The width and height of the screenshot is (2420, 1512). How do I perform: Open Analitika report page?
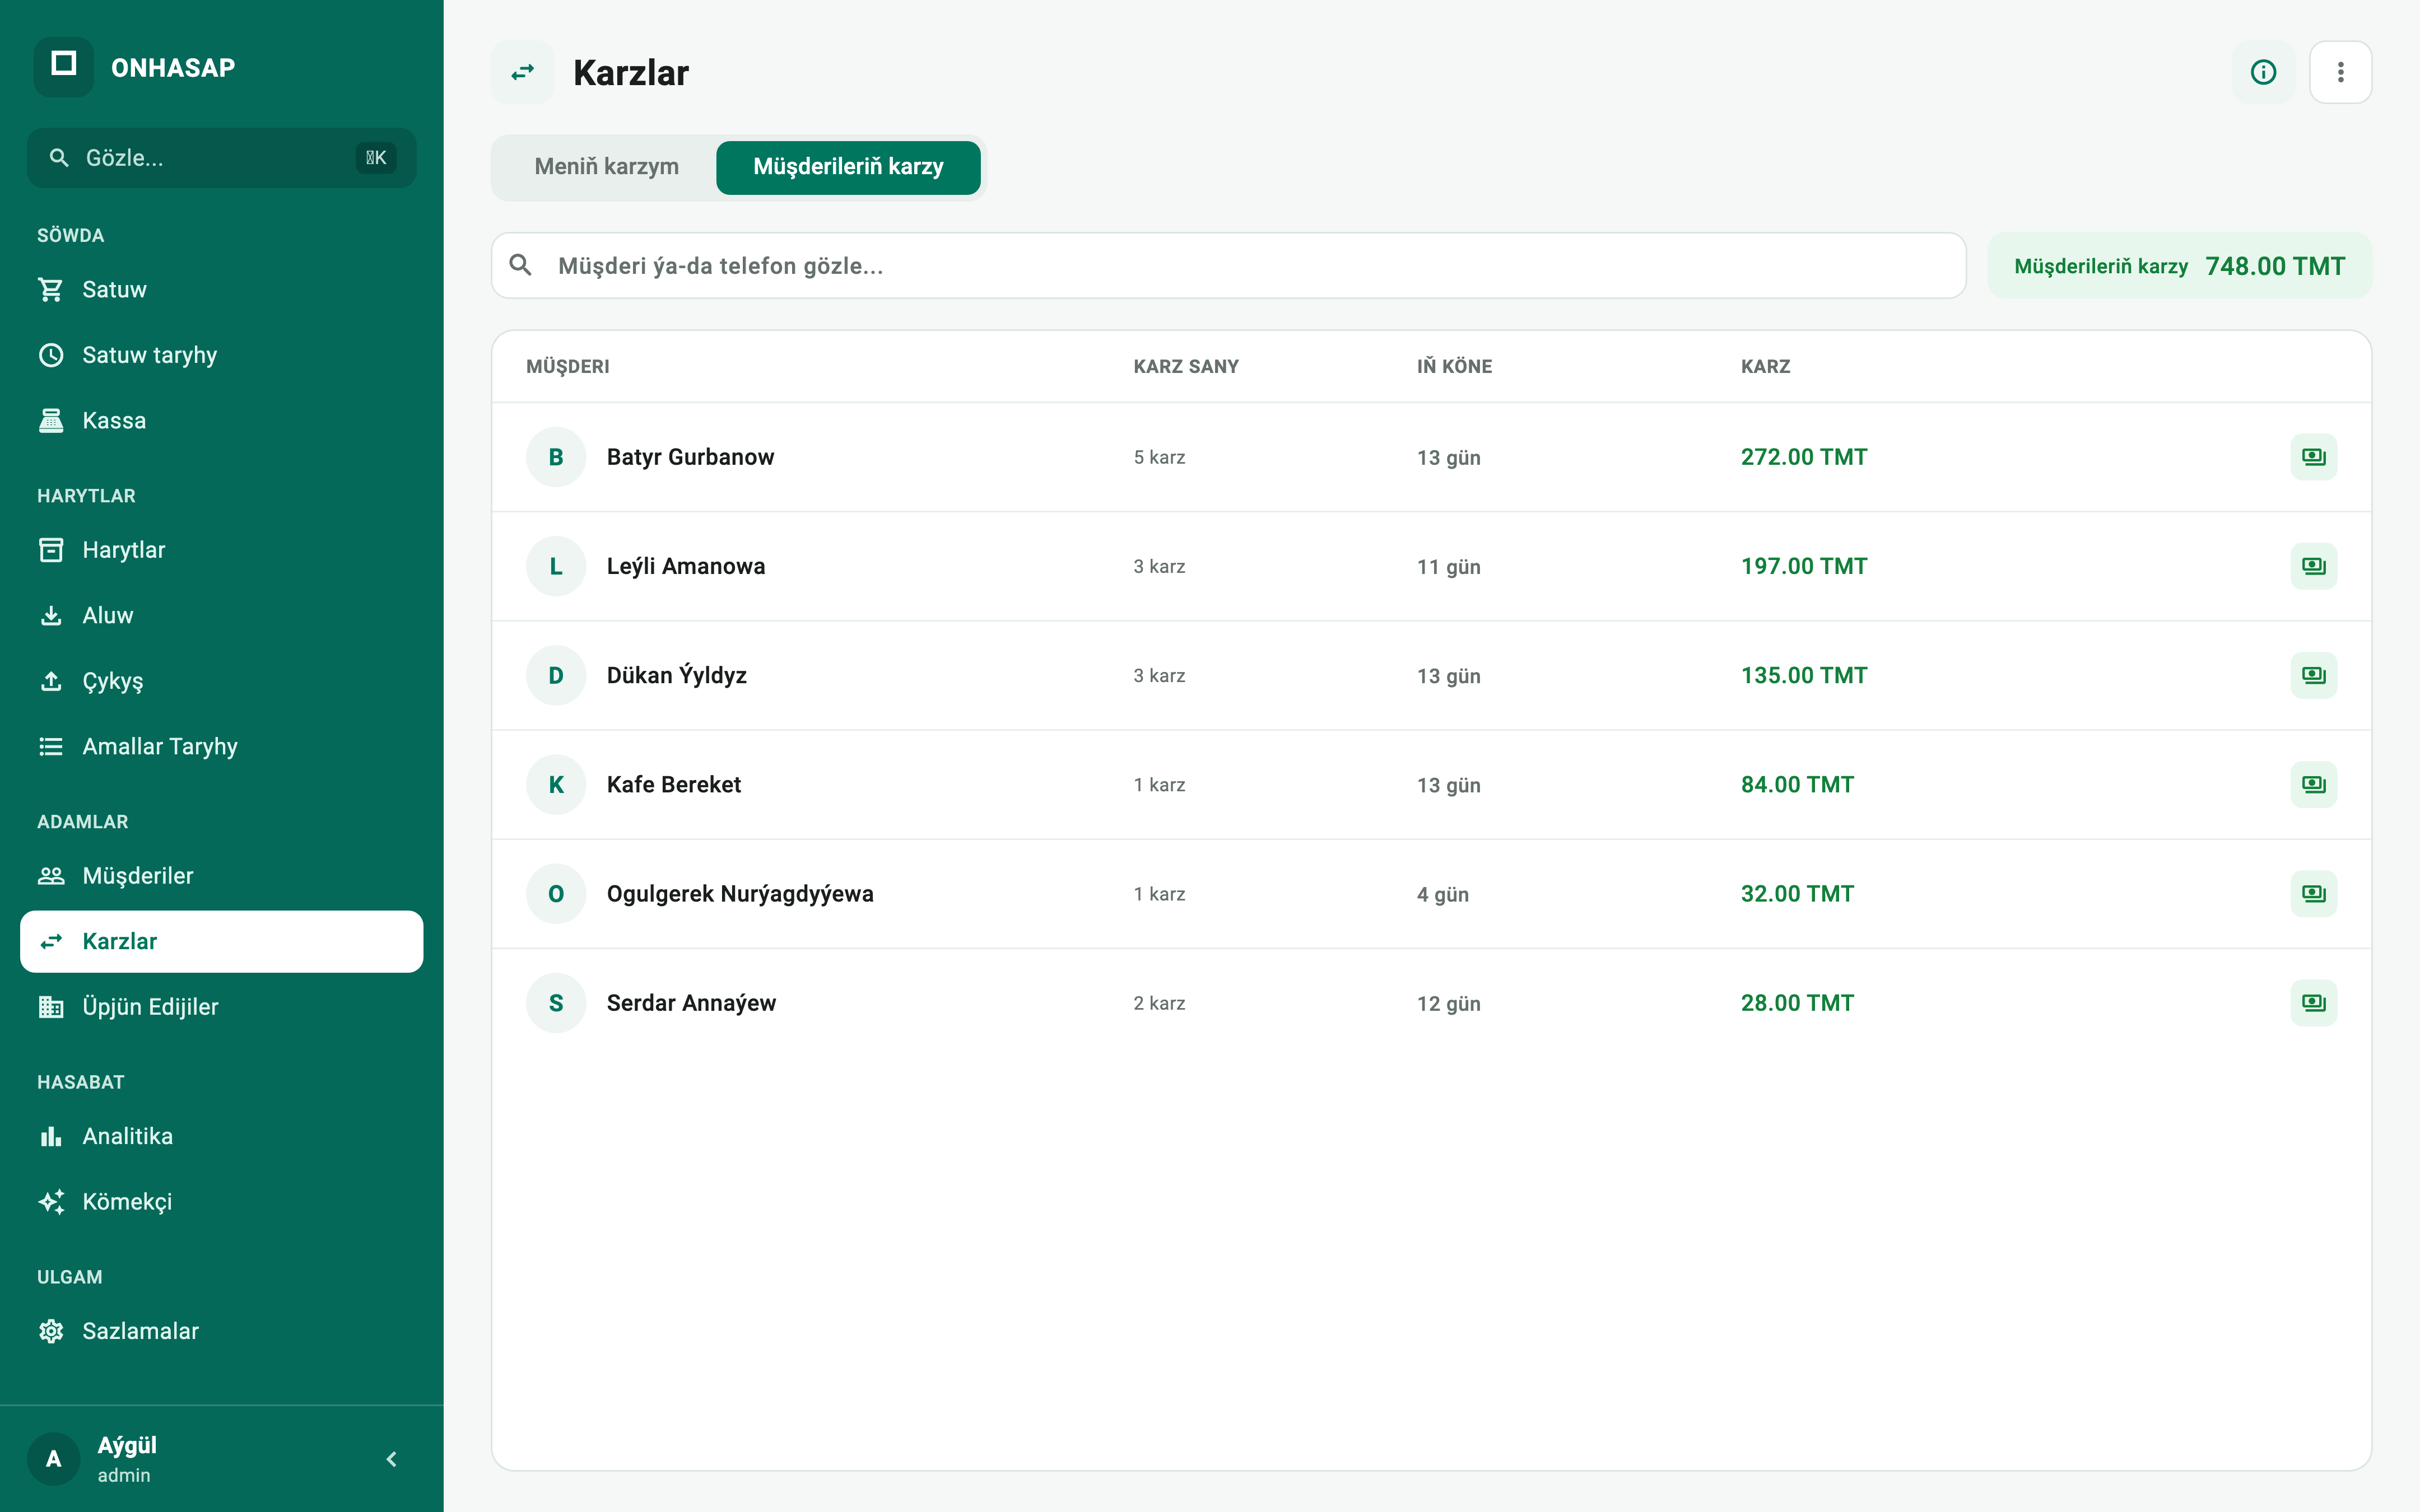222,1136
